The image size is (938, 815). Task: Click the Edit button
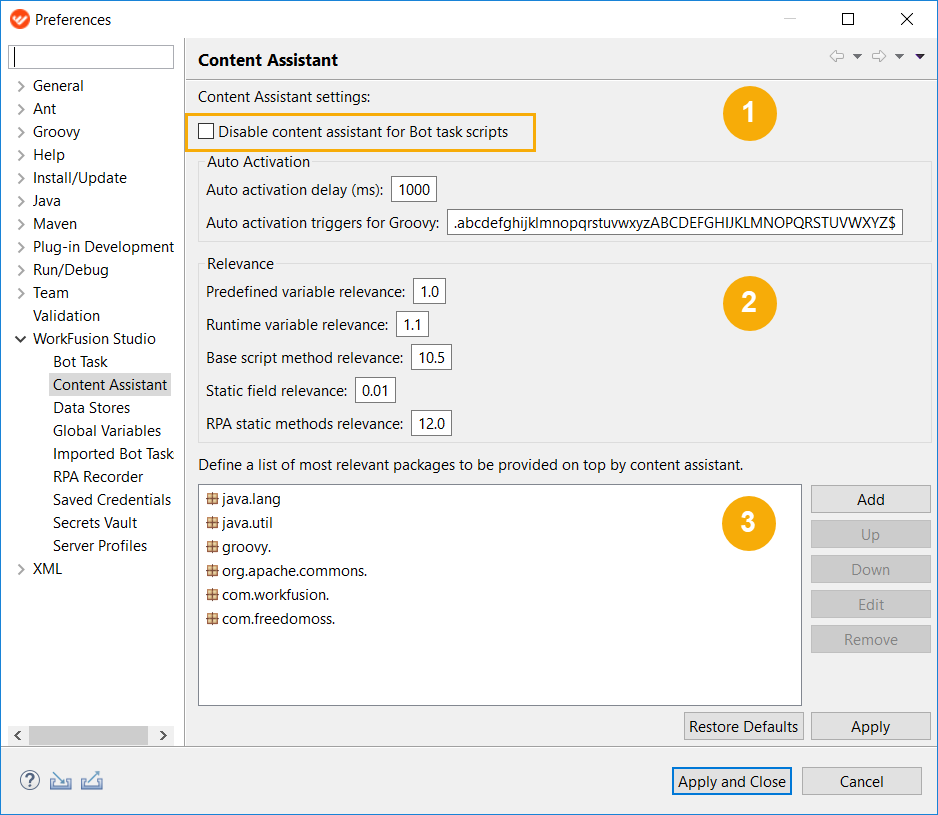870,604
